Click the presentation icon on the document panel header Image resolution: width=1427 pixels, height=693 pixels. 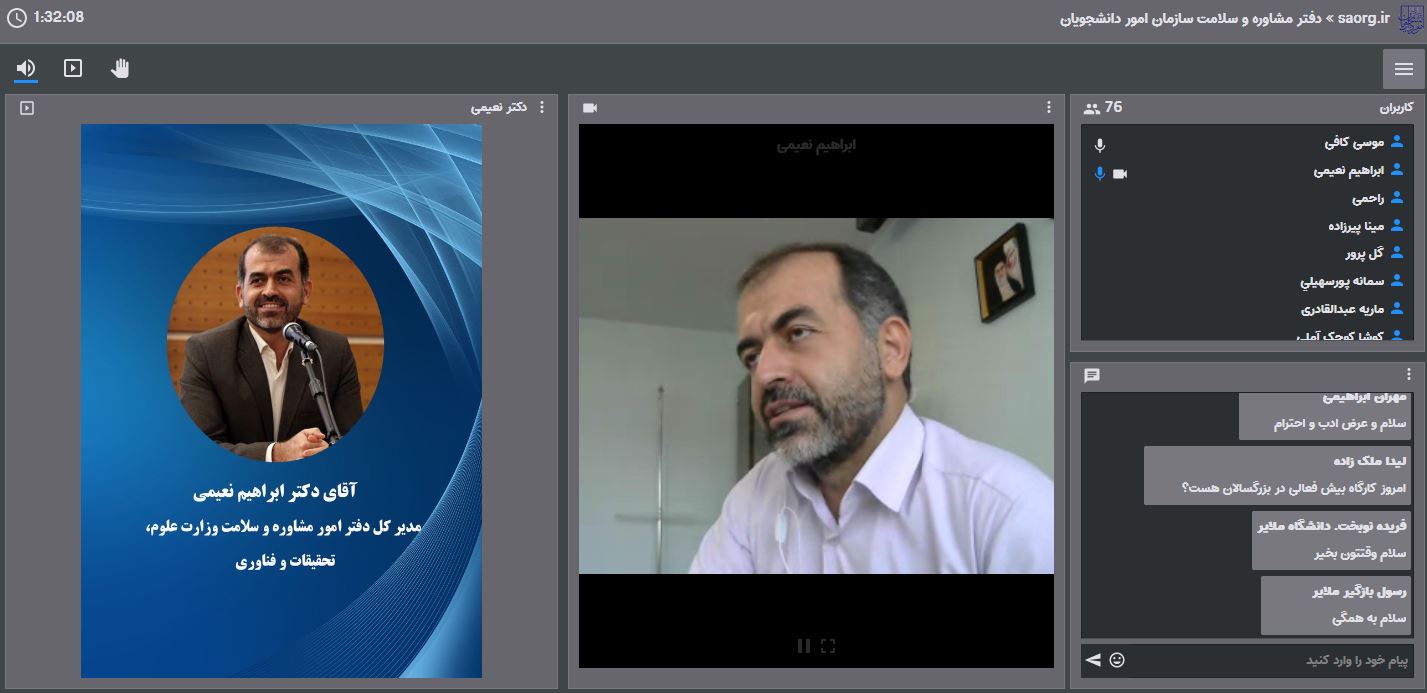(27, 107)
